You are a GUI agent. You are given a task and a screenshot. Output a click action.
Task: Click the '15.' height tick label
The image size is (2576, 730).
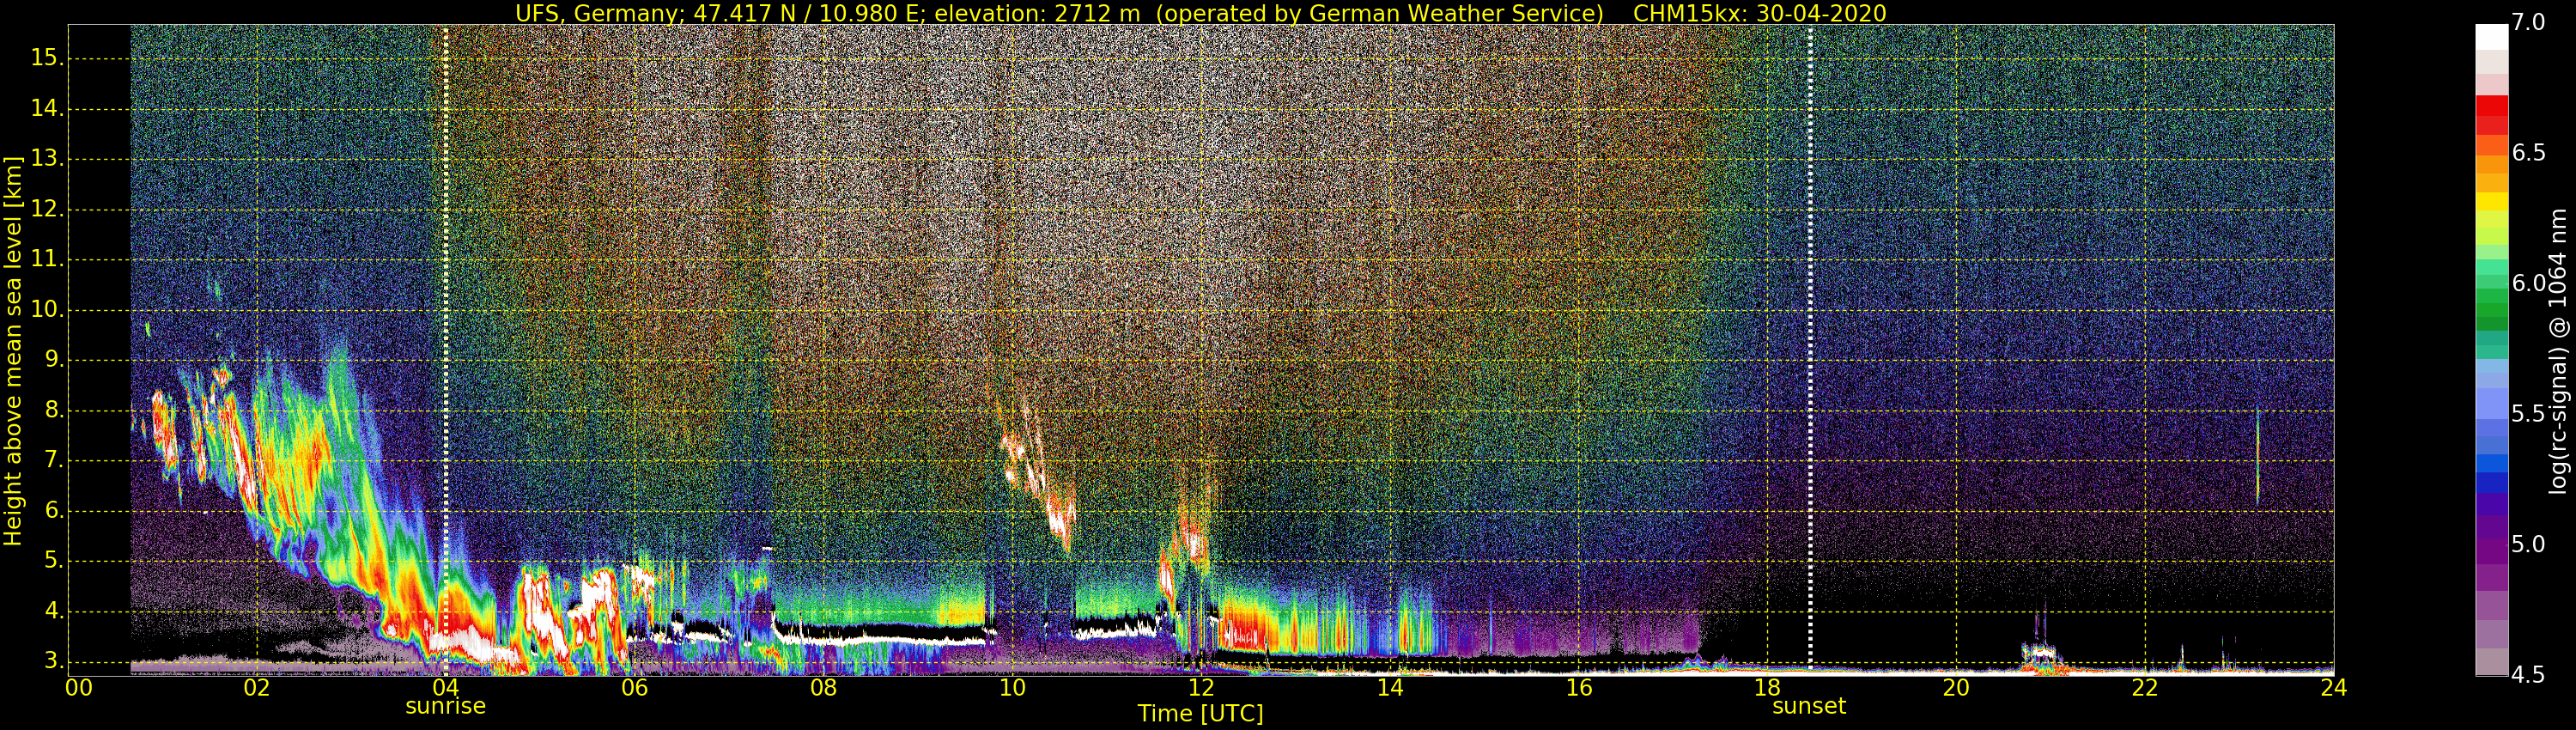coord(47,58)
